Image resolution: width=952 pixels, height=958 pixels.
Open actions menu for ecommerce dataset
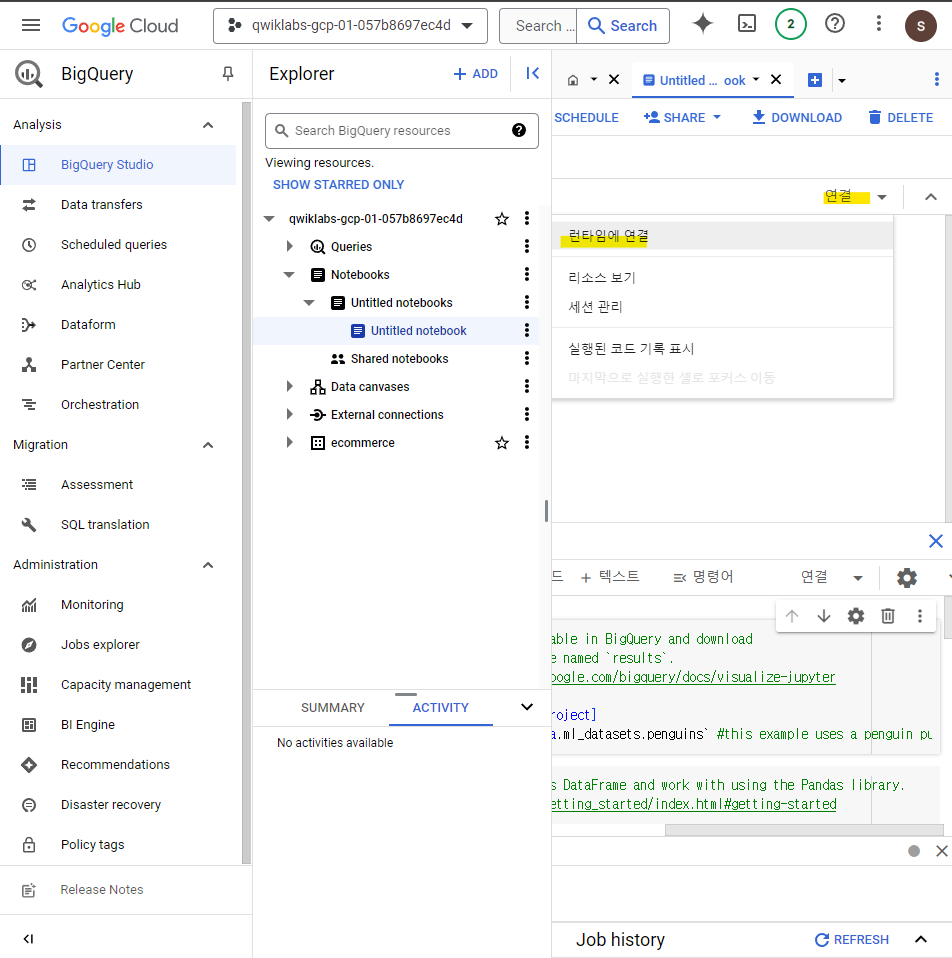(527, 442)
